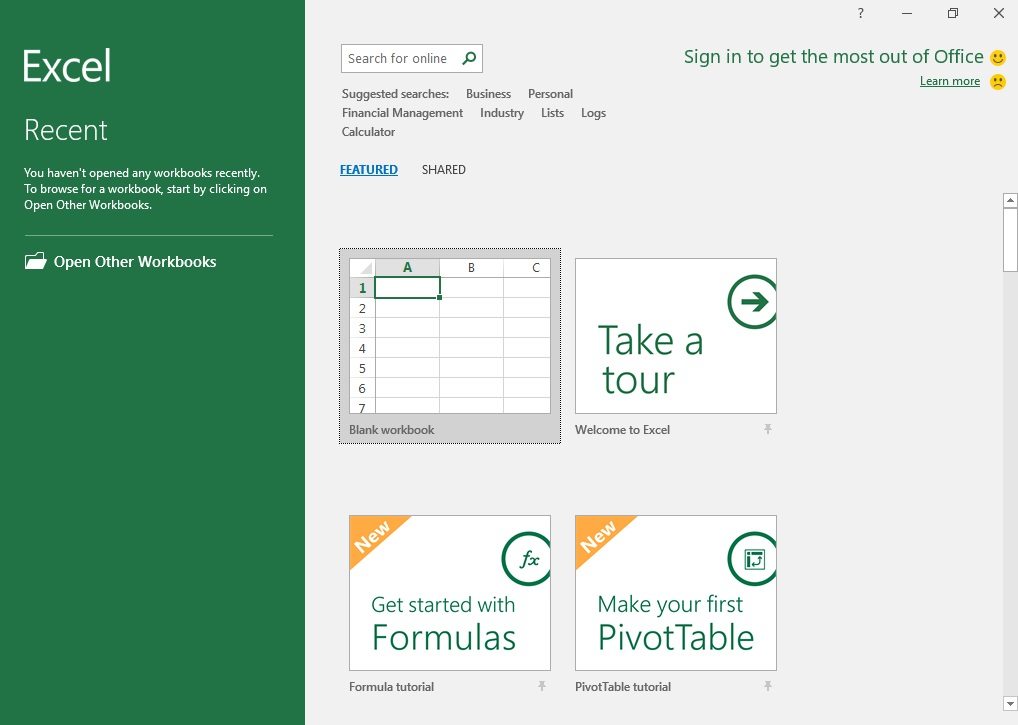
Task: Open the Blank workbook template
Action: click(x=450, y=336)
